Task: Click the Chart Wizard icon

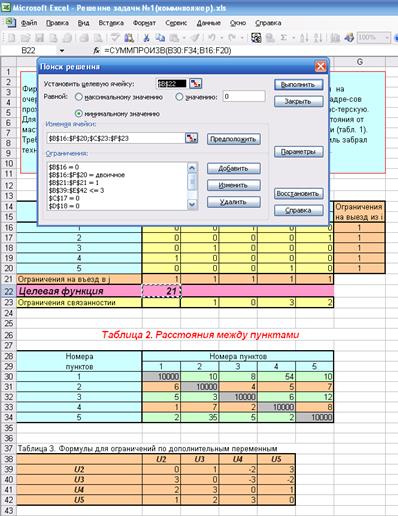Action: [x=335, y=38]
